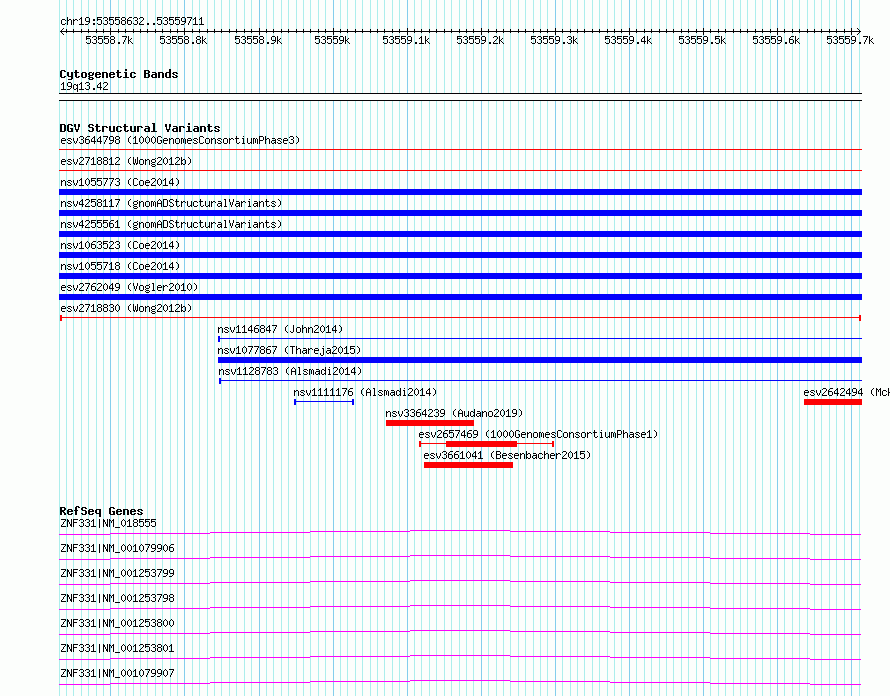This screenshot has width=890, height=696.
Task: Open transcript ZNF331|NM_001253800
Action: (x=117, y=623)
